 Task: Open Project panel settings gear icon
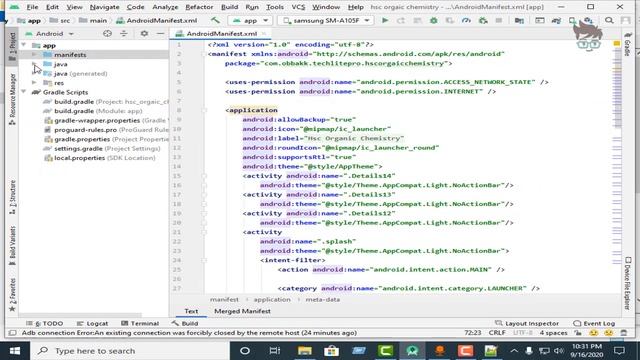coord(144,33)
